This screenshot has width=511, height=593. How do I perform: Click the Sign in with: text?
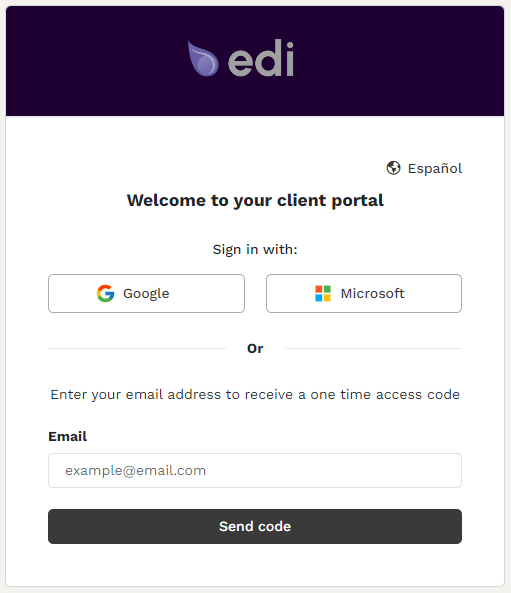(255, 250)
